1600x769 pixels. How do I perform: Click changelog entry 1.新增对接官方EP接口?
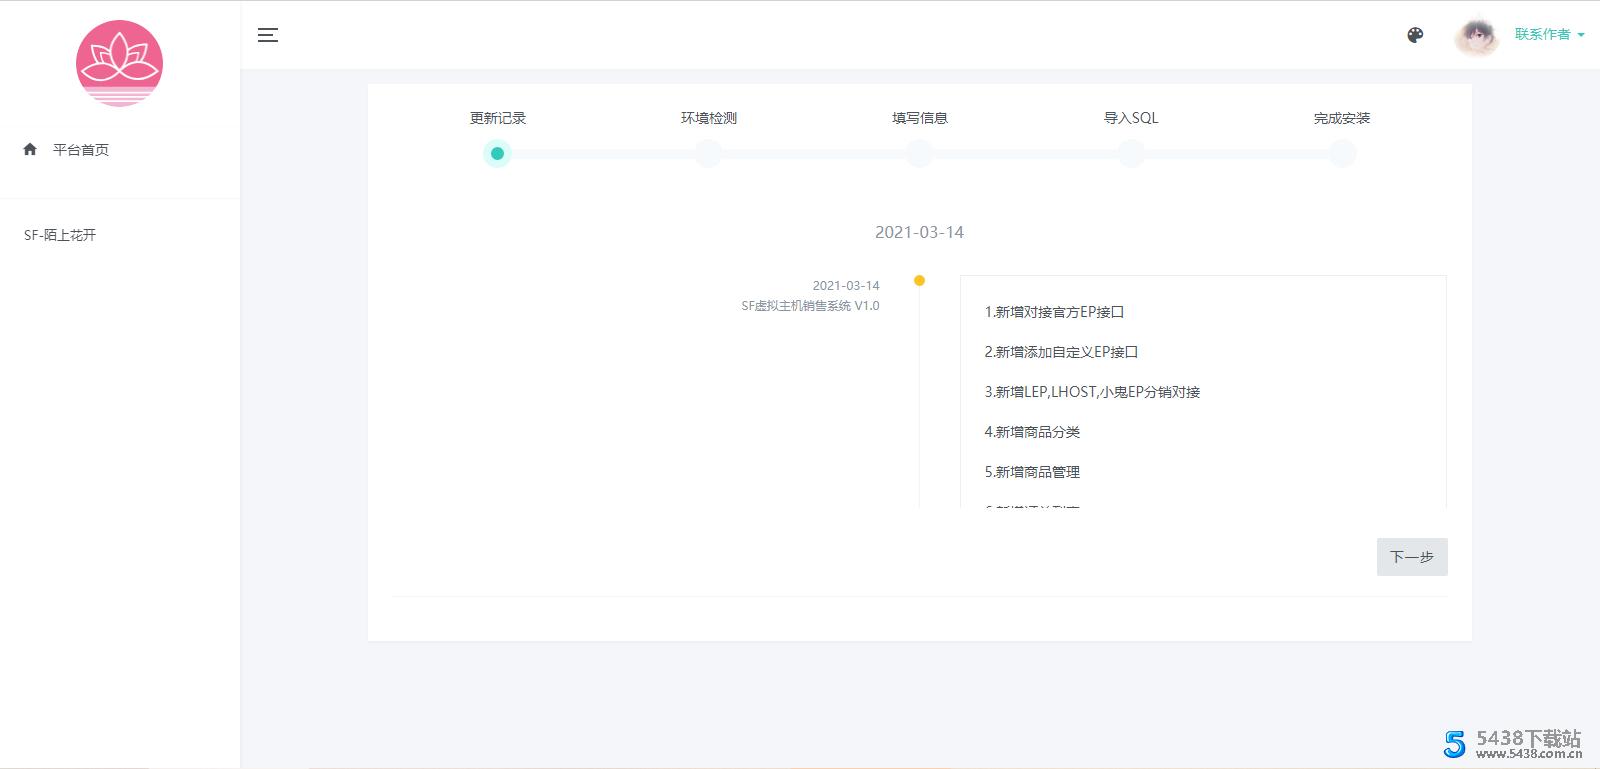(x=1054, y=312)
